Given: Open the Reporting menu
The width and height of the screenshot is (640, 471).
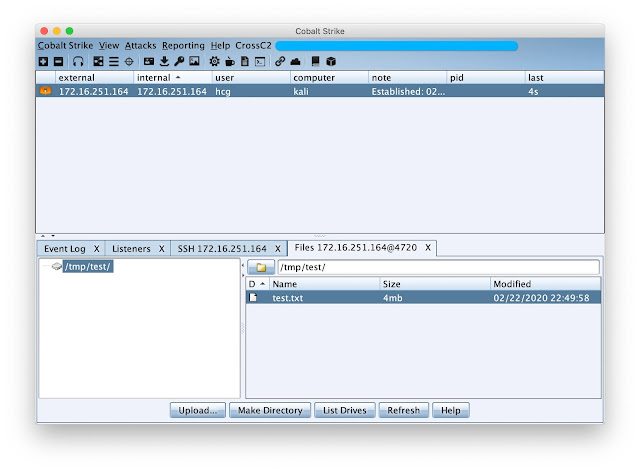Looking at the screenshot, I should tap(183, 45).
